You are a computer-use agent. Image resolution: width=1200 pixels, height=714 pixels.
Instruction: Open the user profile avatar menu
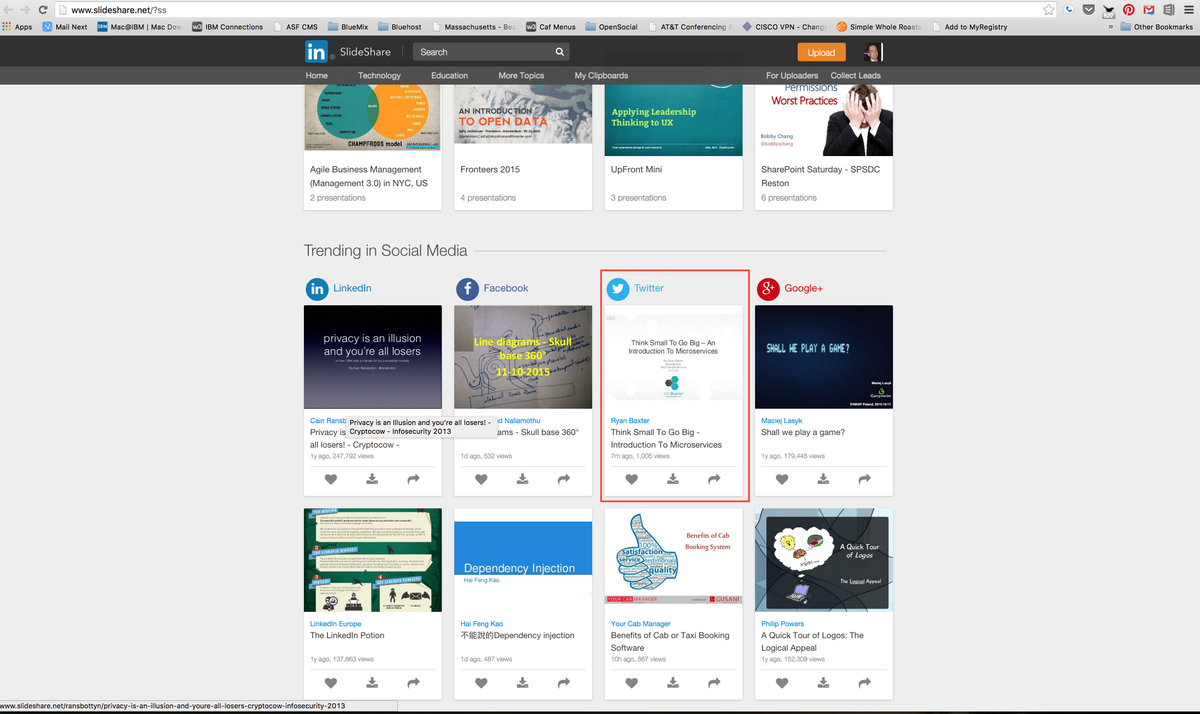coord(873,52)
